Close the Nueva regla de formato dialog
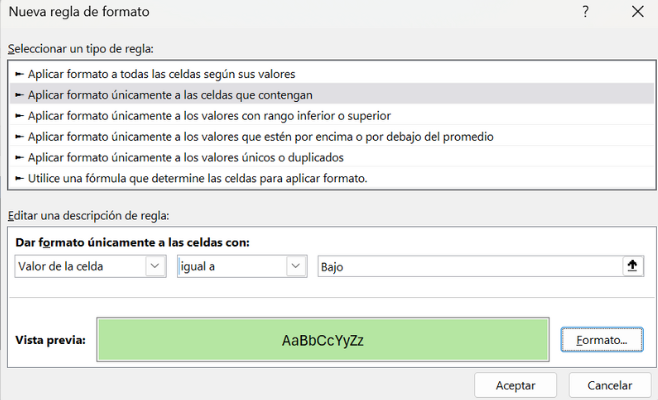 click(x=637, y=12)
